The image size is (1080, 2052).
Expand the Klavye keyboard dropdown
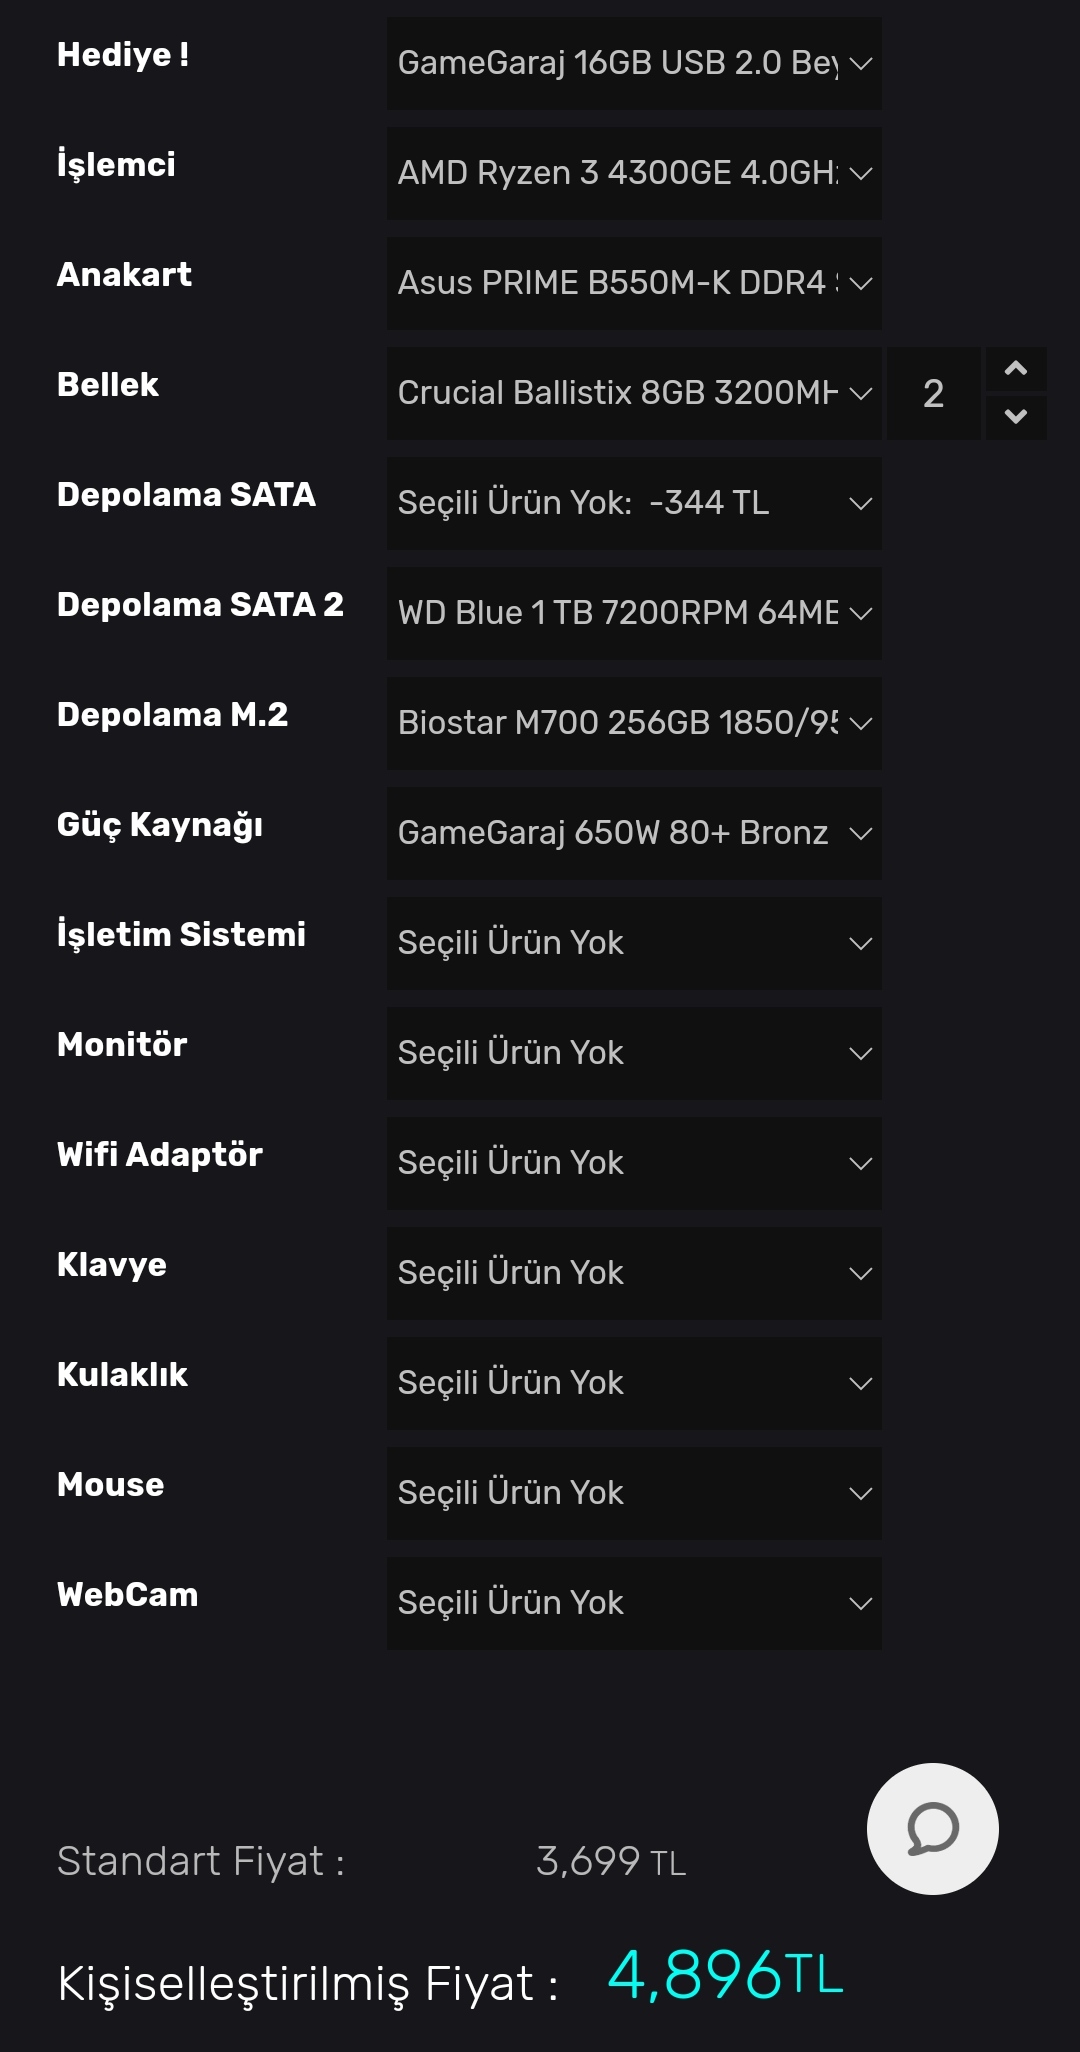tap(634, 1273)
